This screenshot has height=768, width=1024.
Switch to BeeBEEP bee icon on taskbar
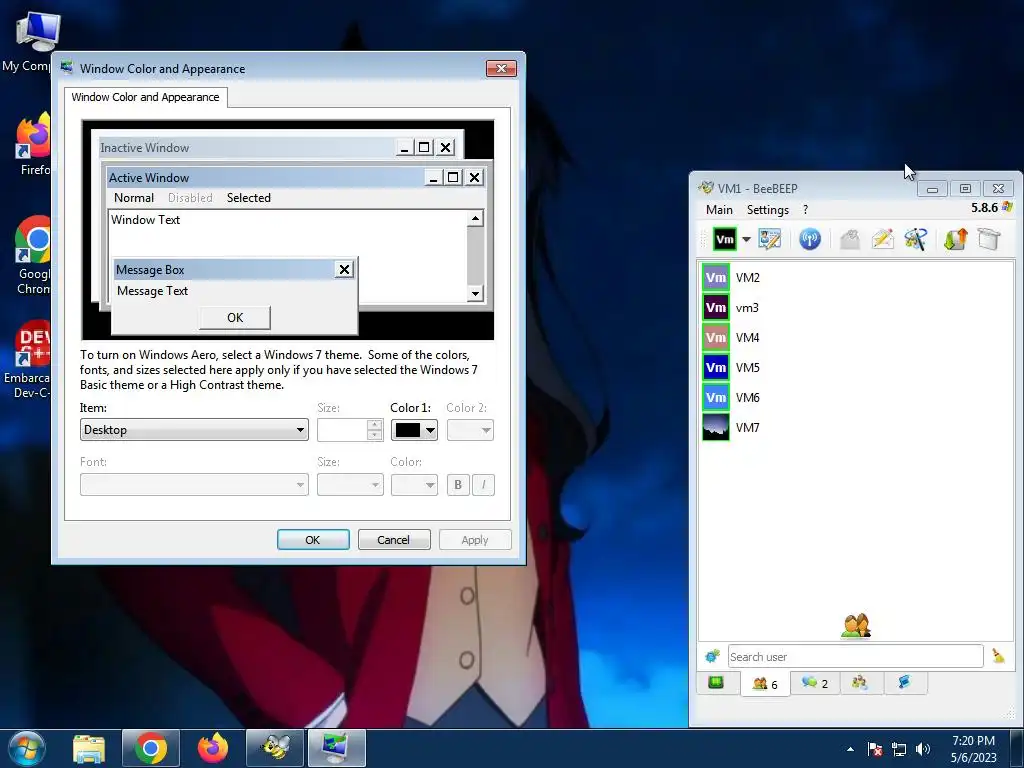click(275, 748)
